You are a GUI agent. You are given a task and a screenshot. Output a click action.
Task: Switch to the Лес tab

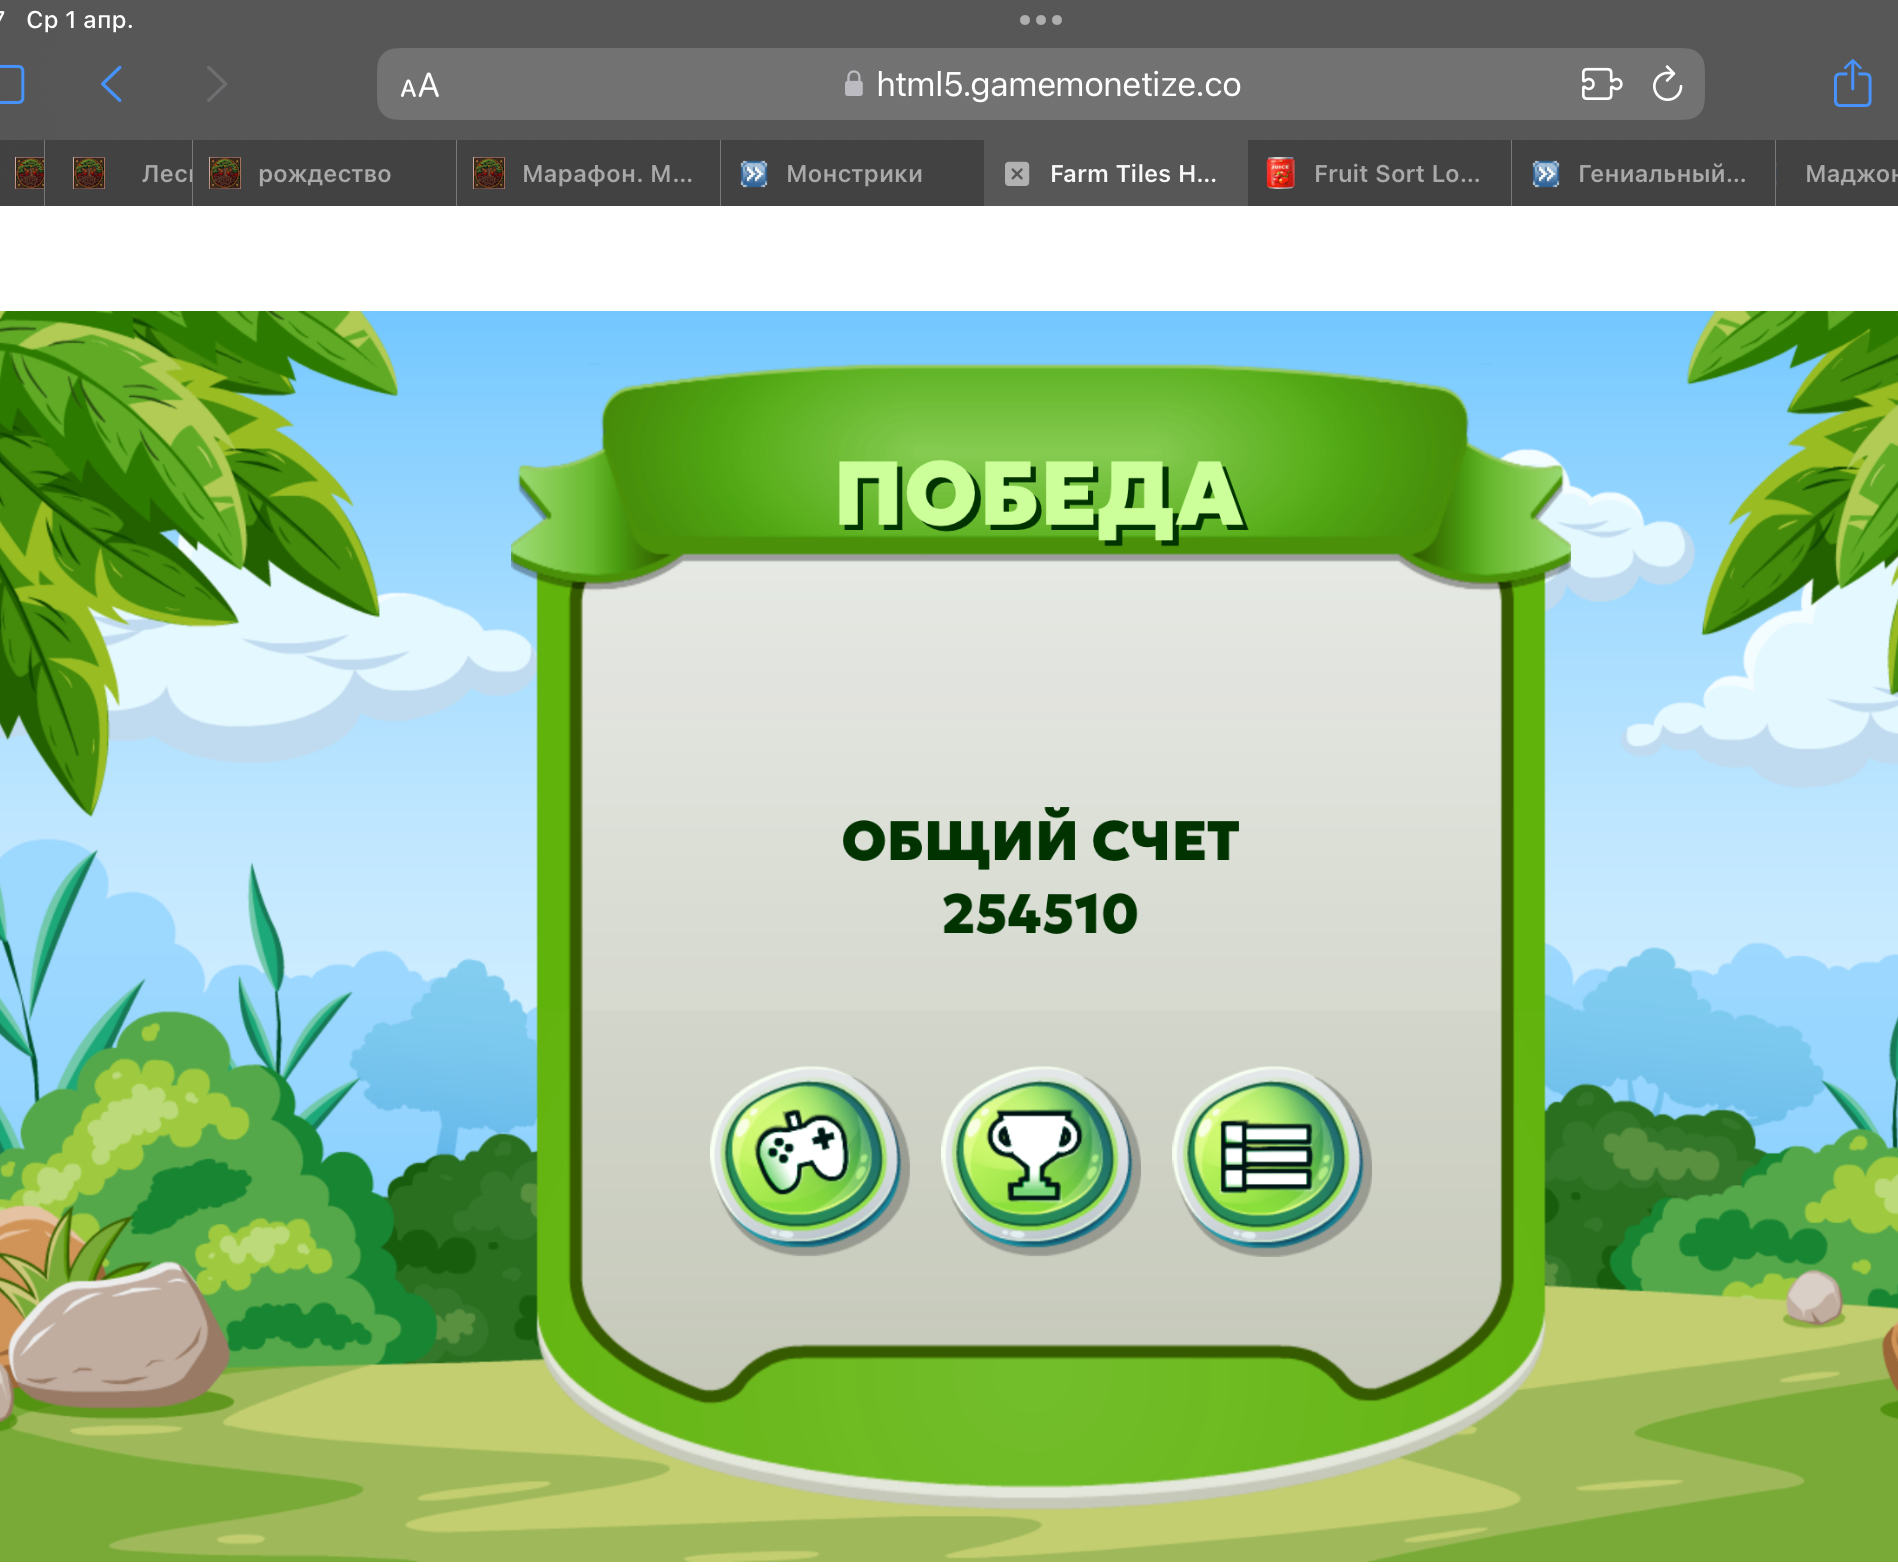pos(120,174)
